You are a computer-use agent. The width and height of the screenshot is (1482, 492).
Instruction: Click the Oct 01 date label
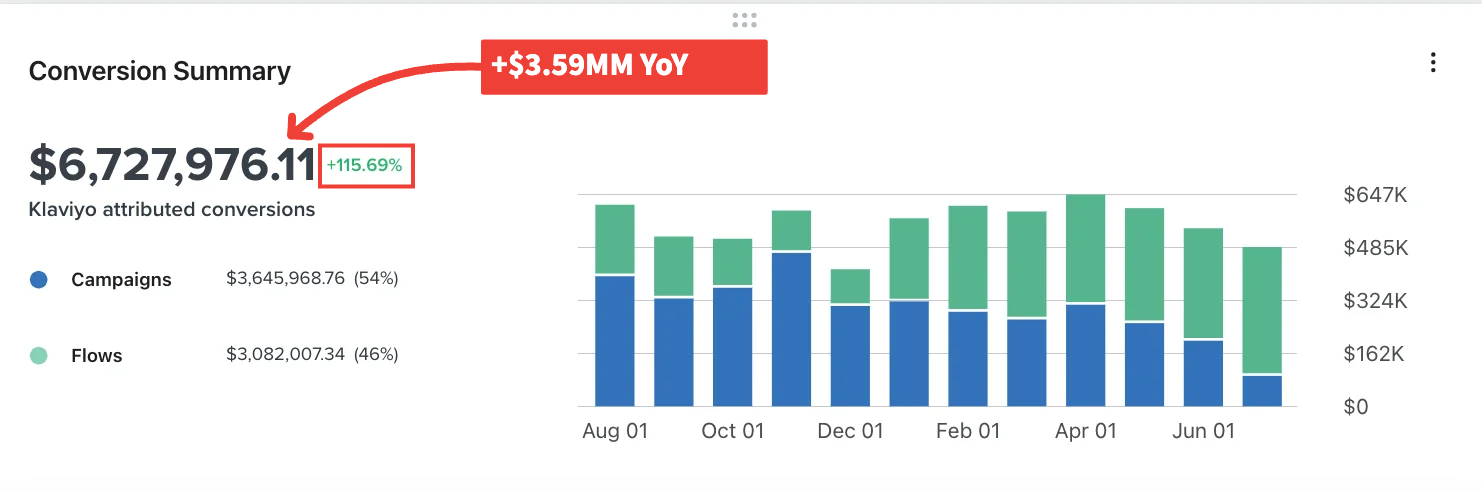click(732, 431)
